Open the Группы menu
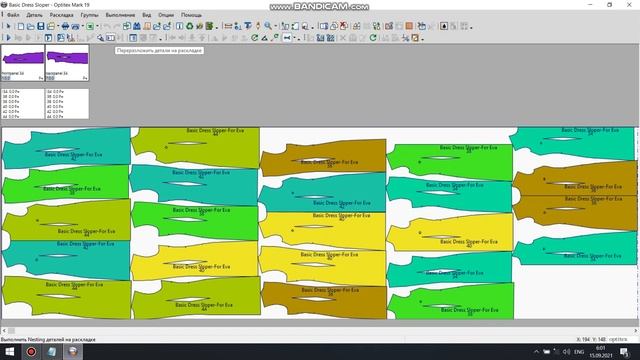The image size is (640, 360). [89, 15]
